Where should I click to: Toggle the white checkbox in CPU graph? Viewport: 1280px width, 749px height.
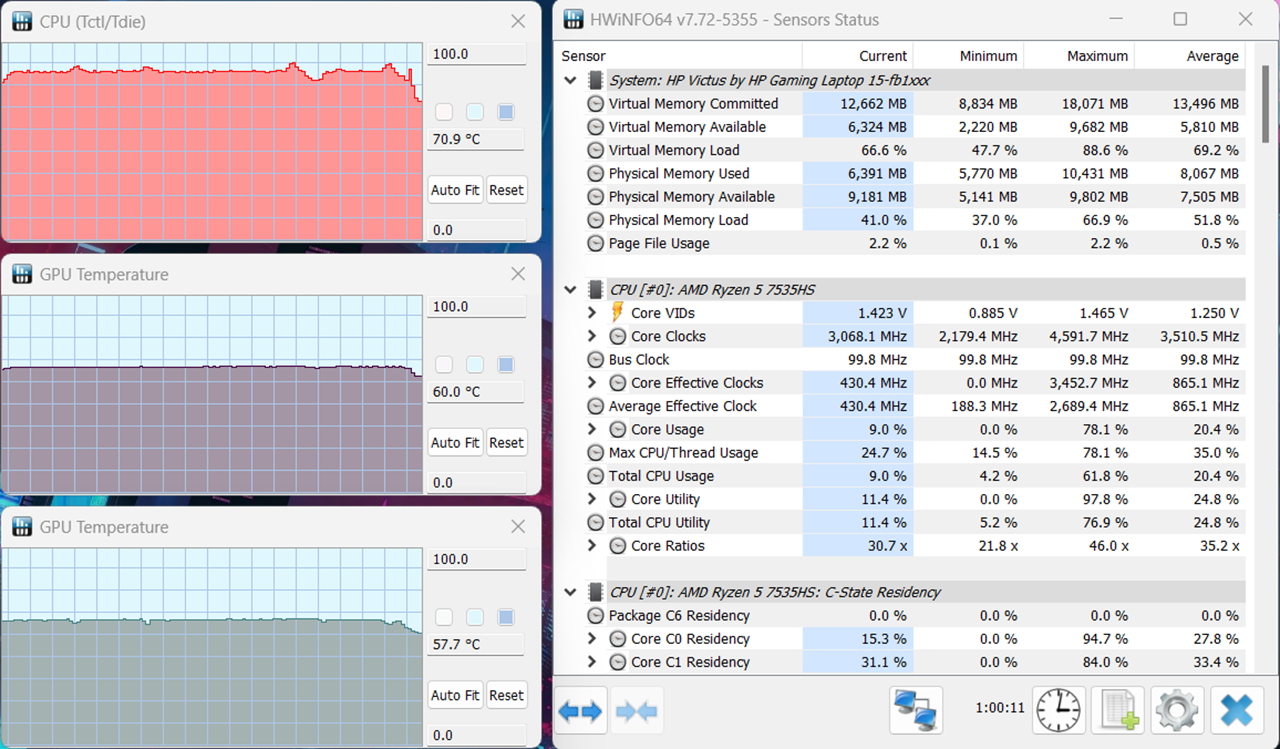444,112
